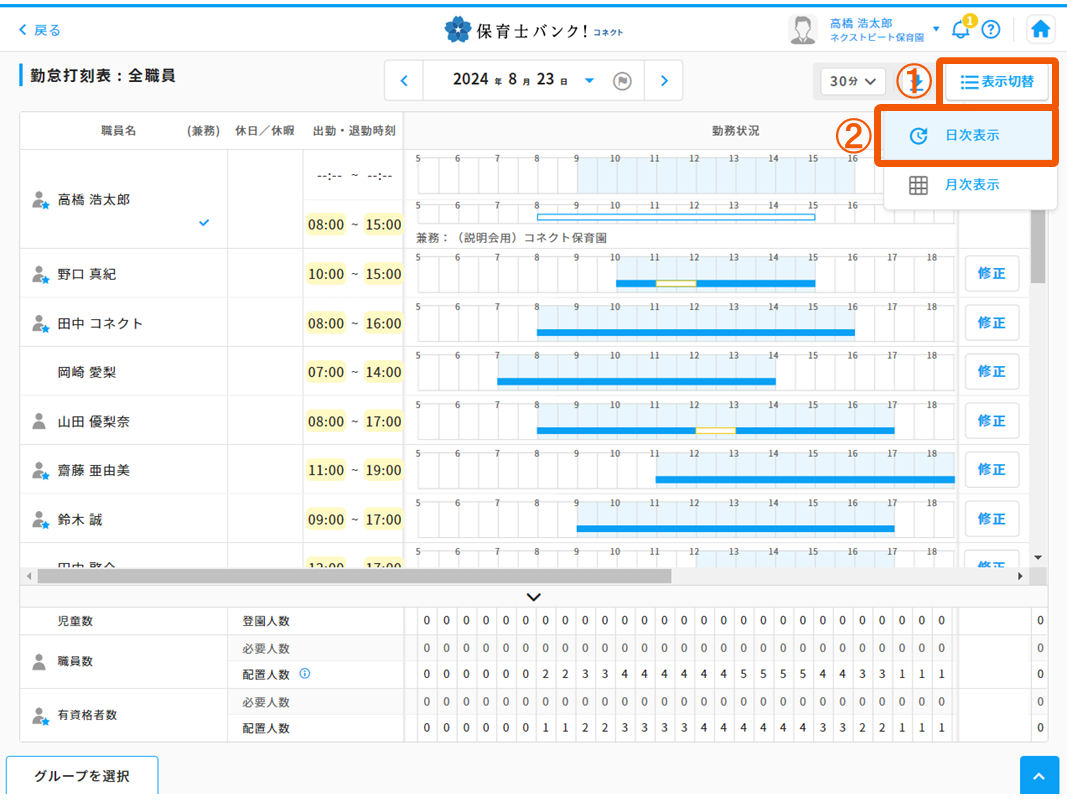Click the 保育士バンク!コネクト logo

pyautogui.click(x=533, y=29)
